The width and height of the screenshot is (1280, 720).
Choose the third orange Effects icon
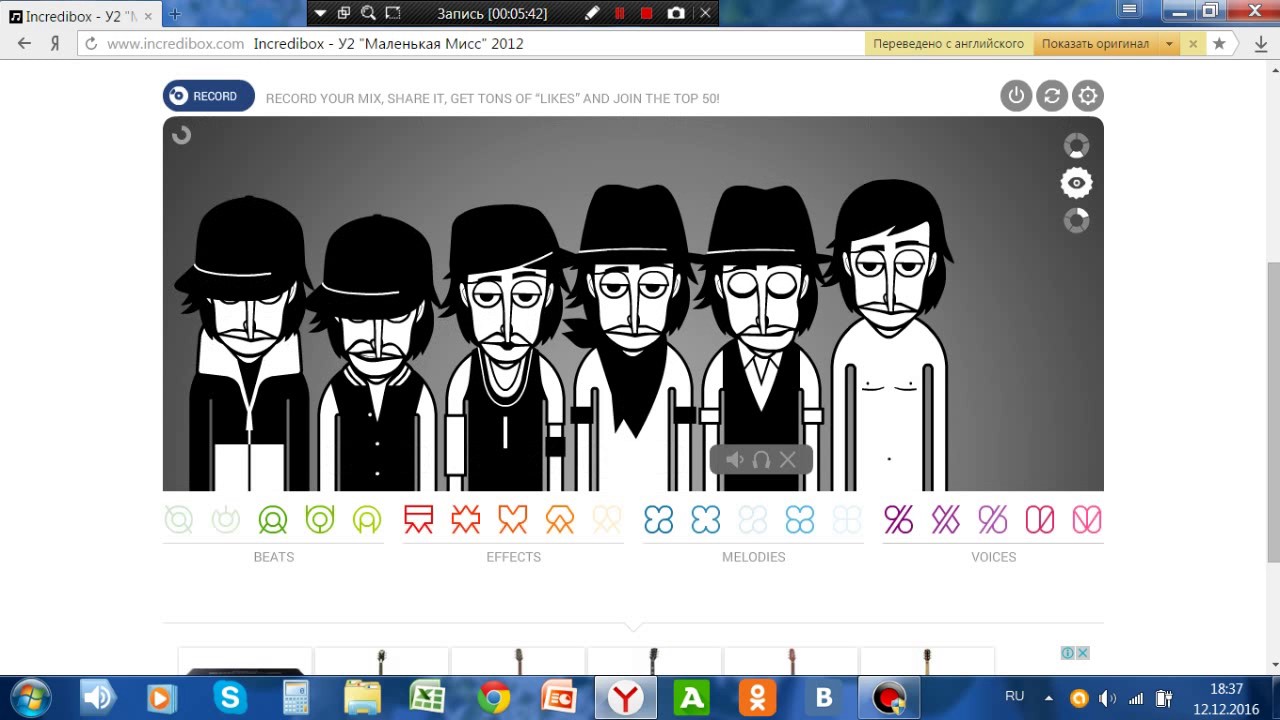pyautogui.click(x=513, y=520)
